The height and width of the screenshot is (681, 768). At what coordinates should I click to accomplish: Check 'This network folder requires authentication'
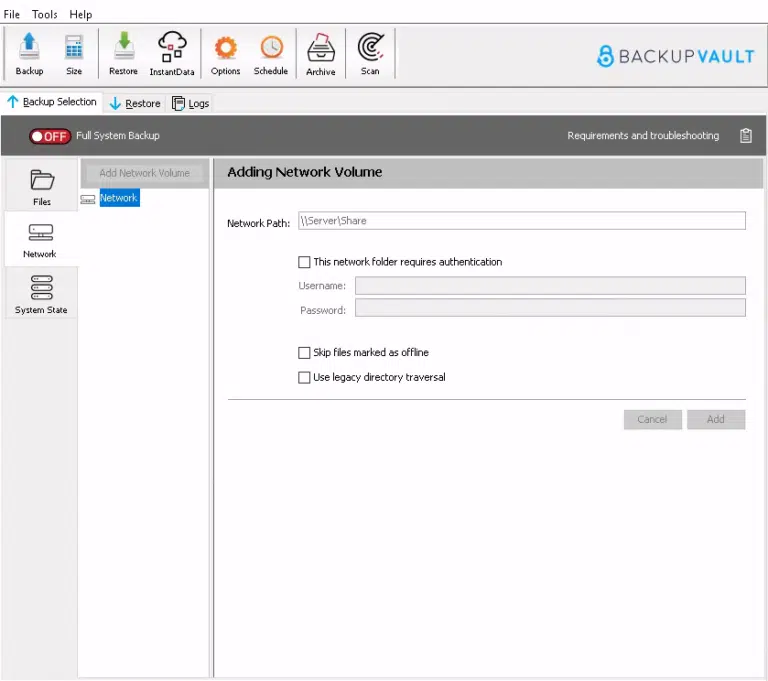tap(304, 262)
